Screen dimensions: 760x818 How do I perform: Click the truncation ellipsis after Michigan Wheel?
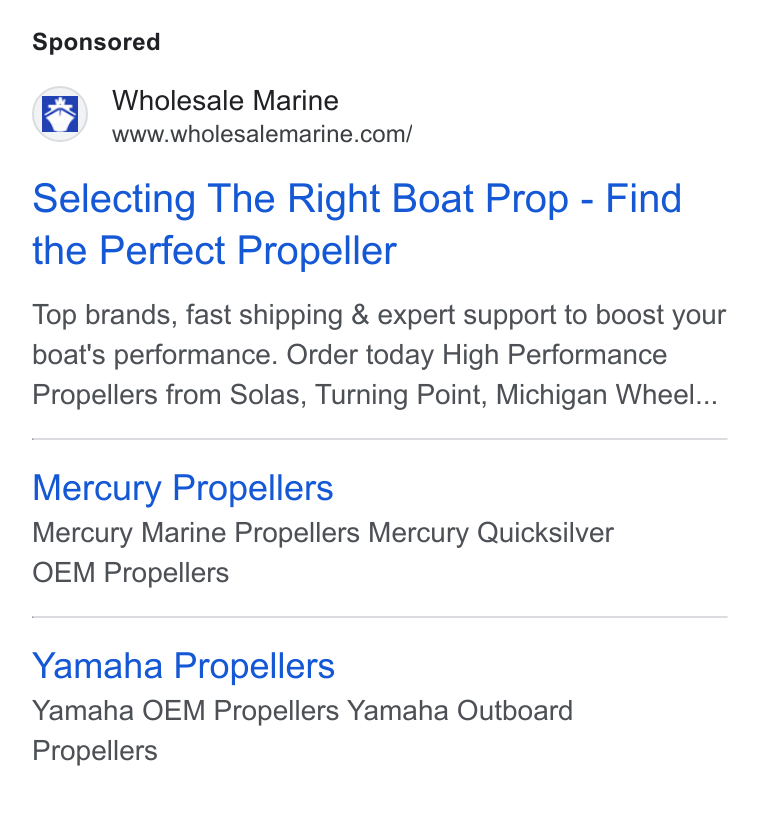(707, 403)
